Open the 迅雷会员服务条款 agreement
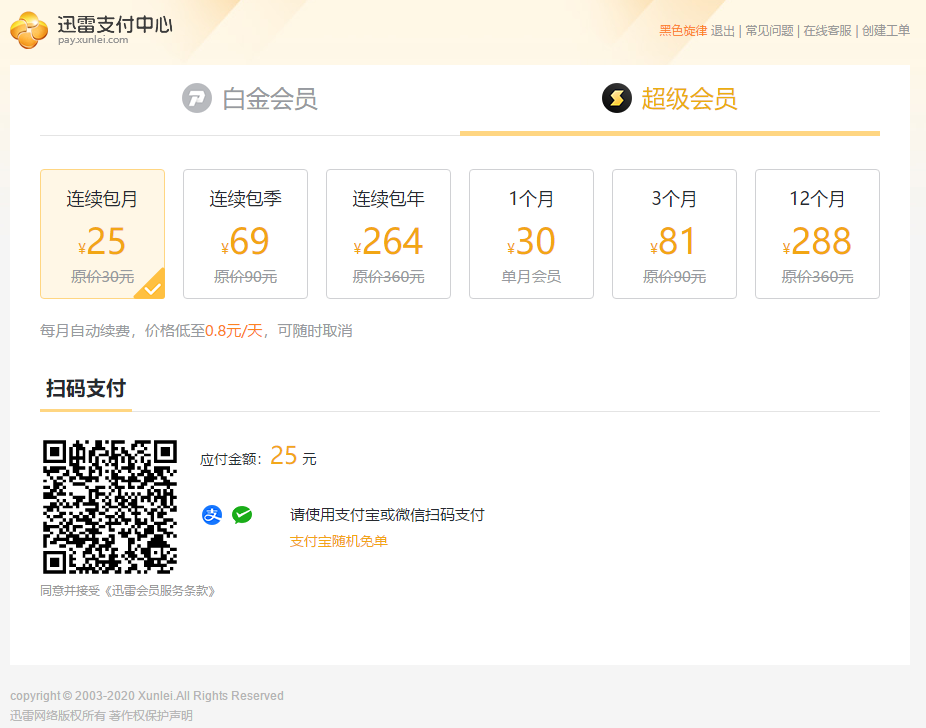Viewport: 926px width, 728px height. pos(159,591)
